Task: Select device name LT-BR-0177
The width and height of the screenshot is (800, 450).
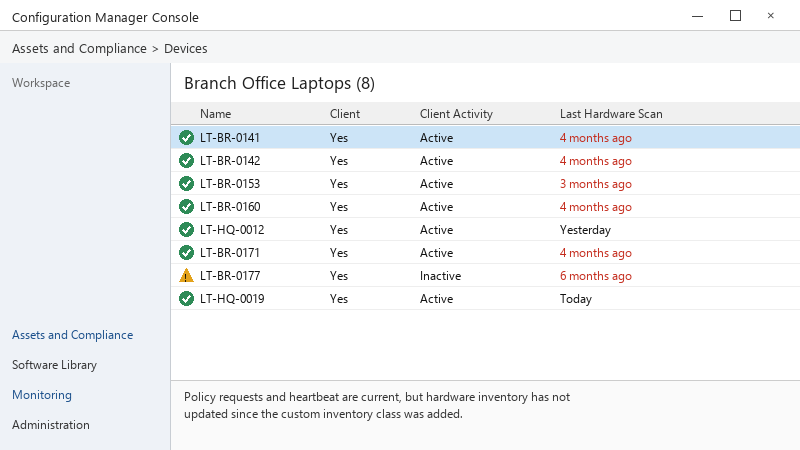Action: tap(230, 276)
